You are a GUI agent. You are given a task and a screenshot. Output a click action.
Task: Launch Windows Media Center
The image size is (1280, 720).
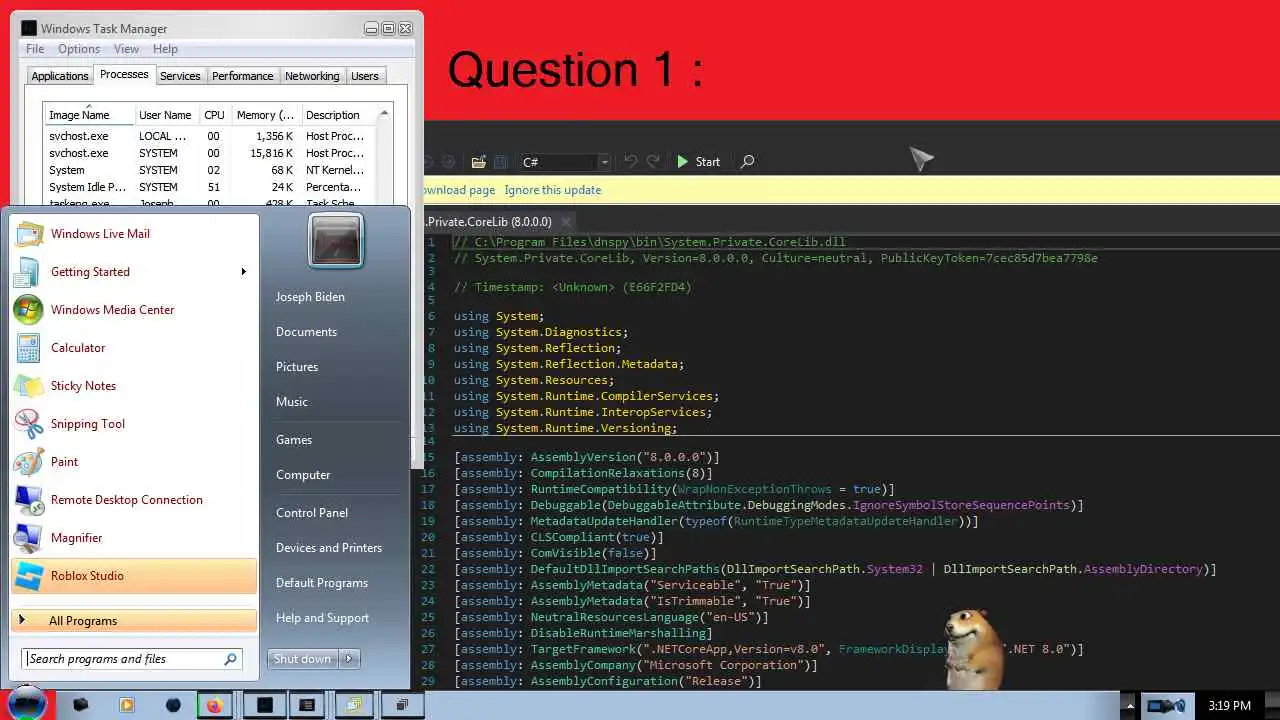point(134,310)
